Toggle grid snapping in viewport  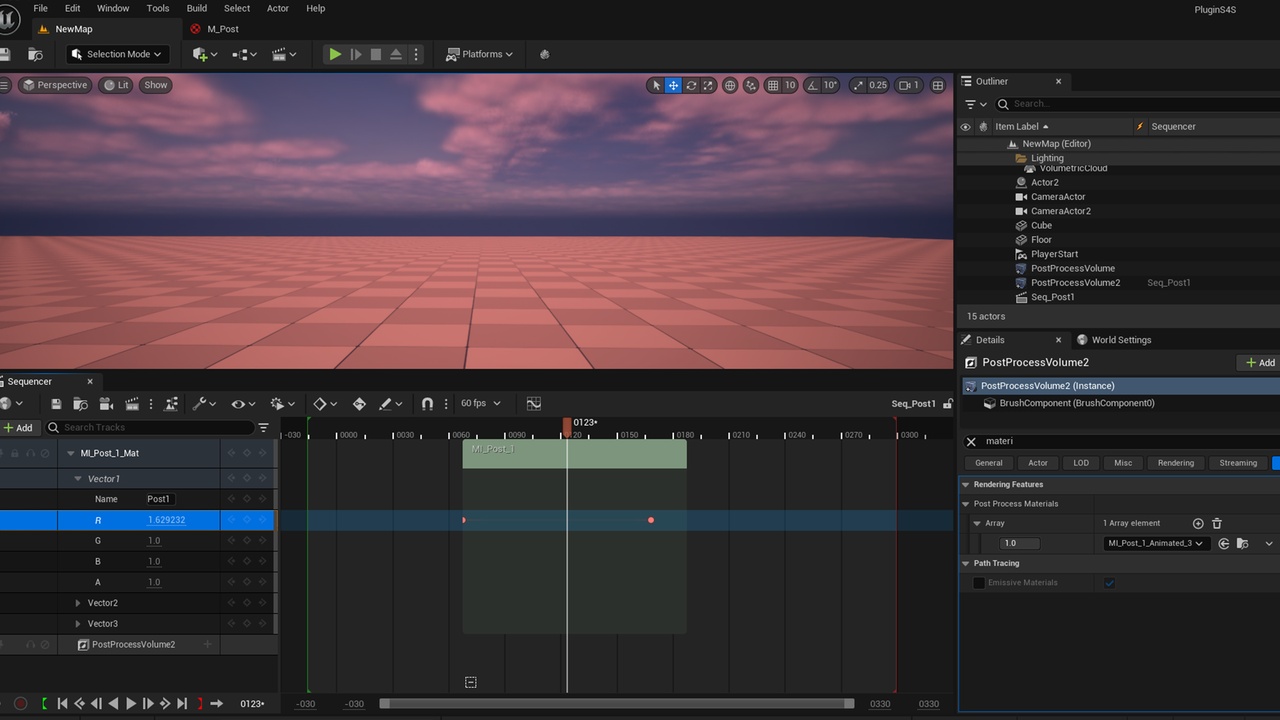773,85
